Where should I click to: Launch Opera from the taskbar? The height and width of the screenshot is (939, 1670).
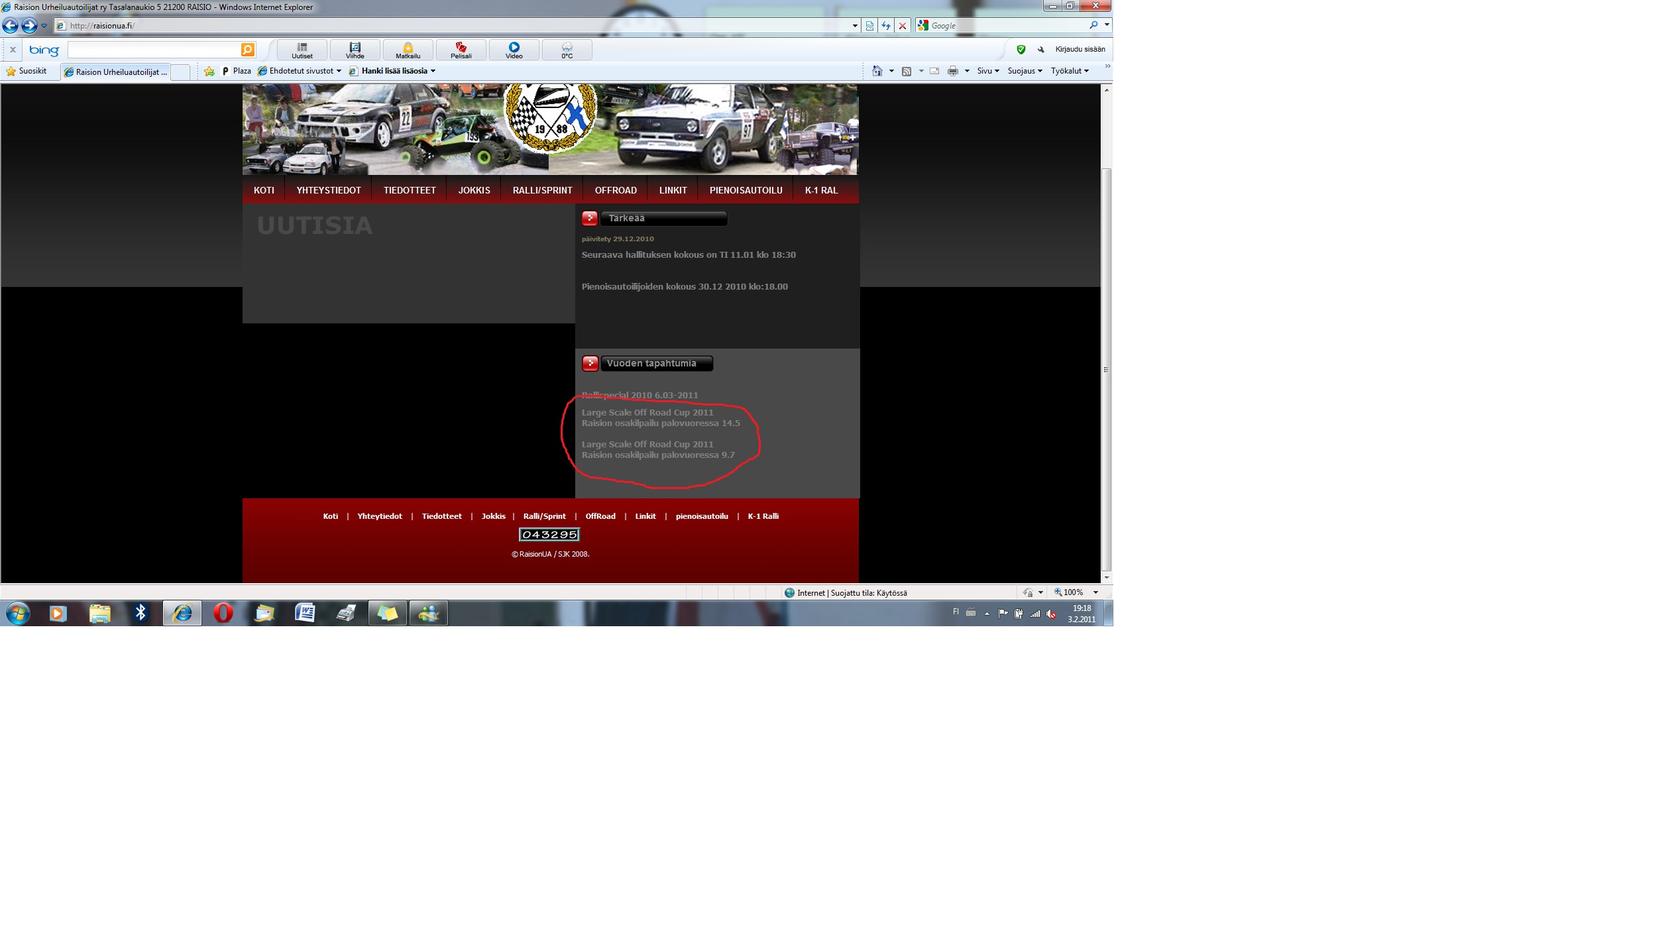click(x=223, y=613)
